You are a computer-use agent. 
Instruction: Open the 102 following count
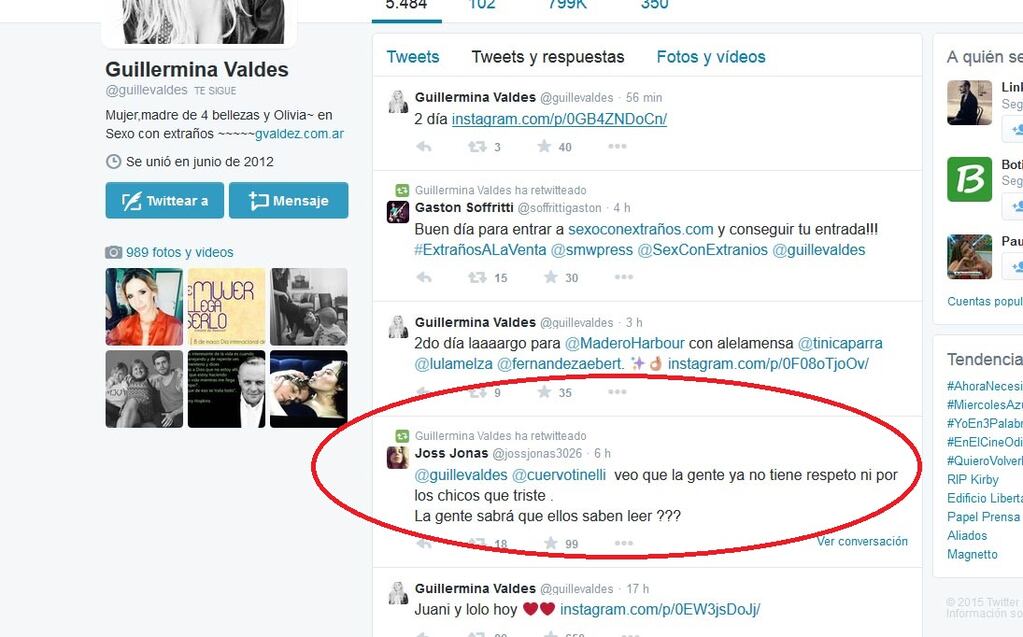(482, 5)
